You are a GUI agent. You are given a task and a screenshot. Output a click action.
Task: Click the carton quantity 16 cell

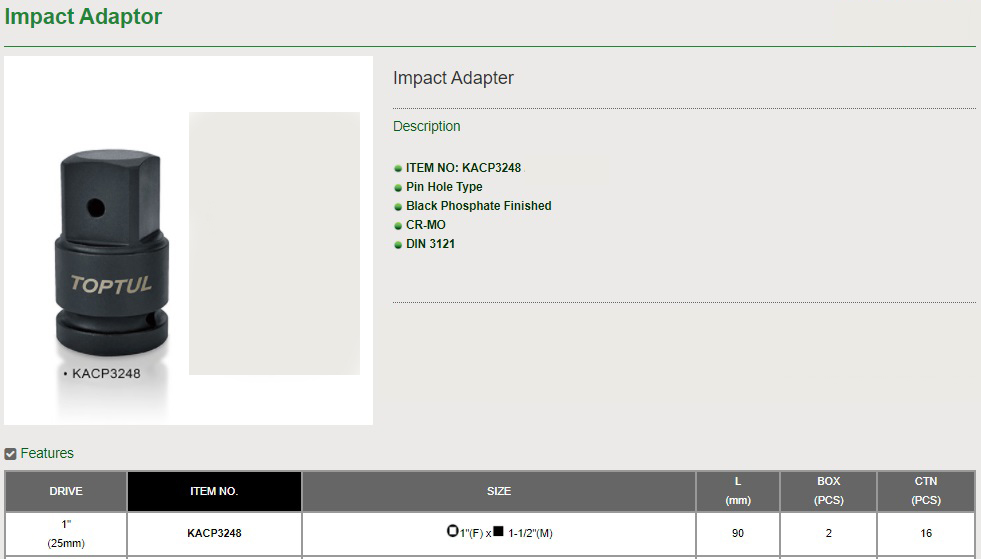tap(926, 533)
